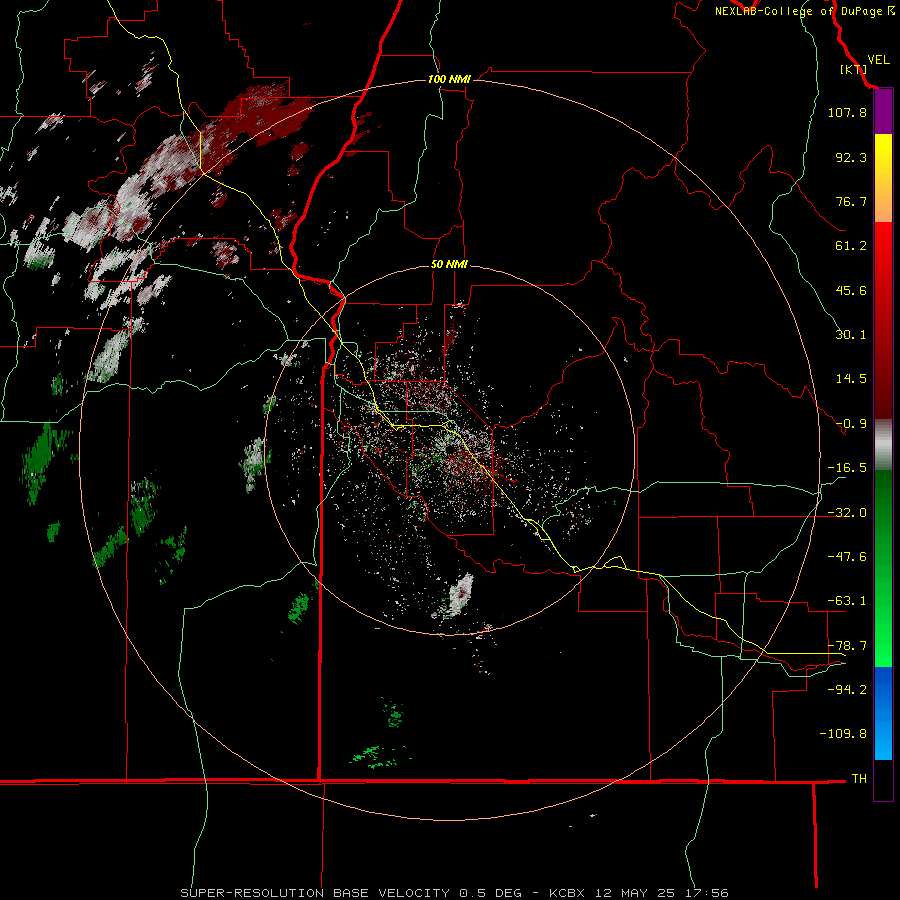This screenshot has width=900, height=900.
Task: Click the Super-Resolution Base Velocity caption at bottom
Action: pos(454,893)
